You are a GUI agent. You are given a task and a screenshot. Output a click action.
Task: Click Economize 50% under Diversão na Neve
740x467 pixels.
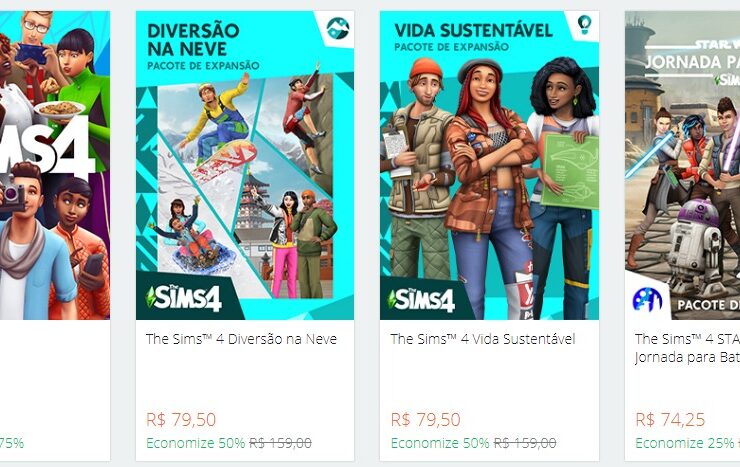tap(195, 443)
